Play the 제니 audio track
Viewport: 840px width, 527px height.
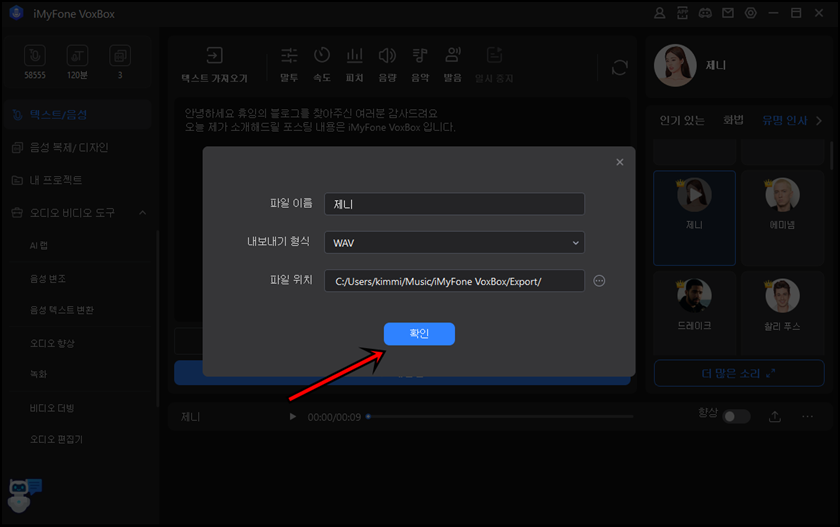292,417
